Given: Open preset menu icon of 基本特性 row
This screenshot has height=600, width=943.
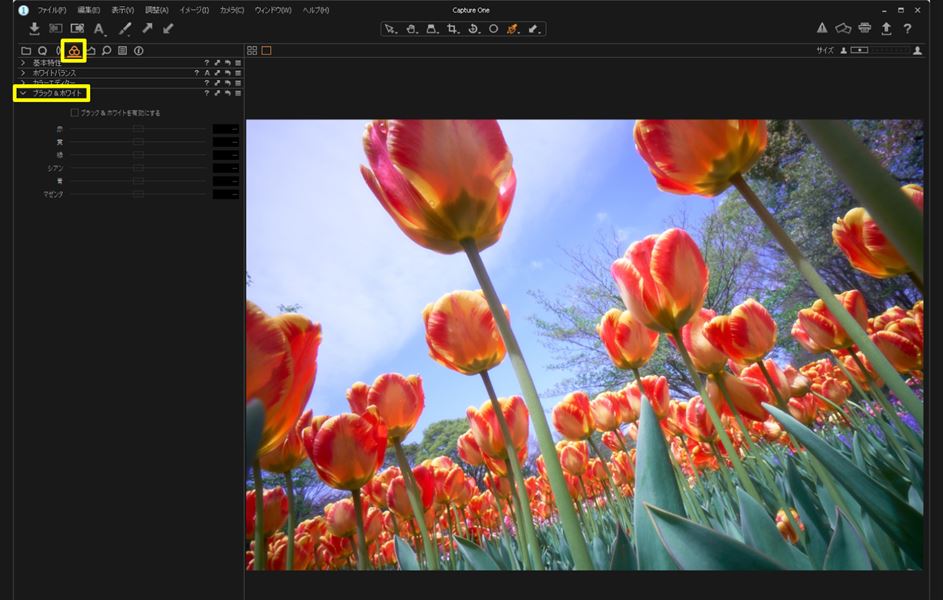Looking at the screenshot, I should (238, 63).
